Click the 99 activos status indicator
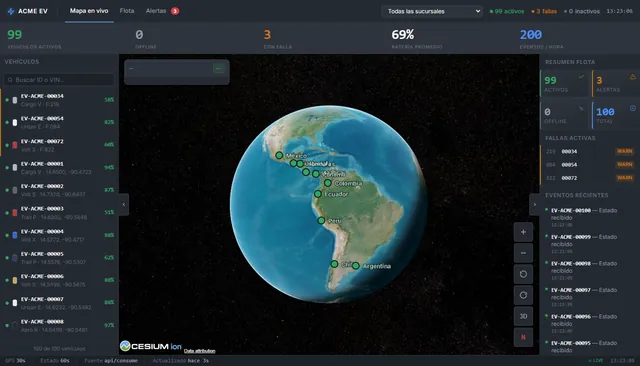Viewport: 640px width, 366px height. pos(507,11)
